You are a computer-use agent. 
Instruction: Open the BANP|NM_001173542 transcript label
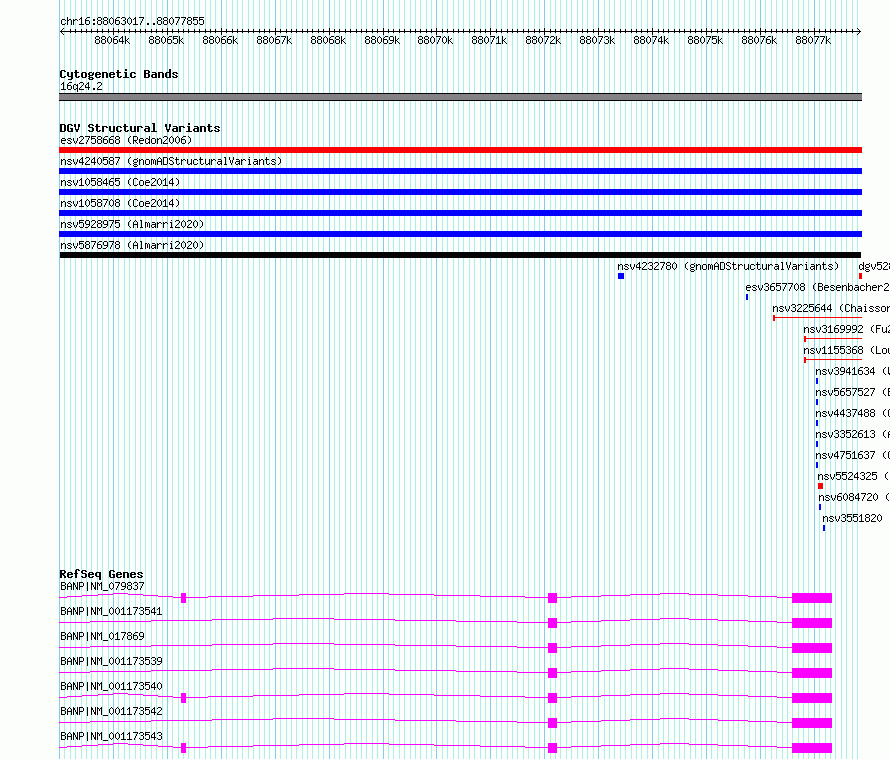pos(111,711)
